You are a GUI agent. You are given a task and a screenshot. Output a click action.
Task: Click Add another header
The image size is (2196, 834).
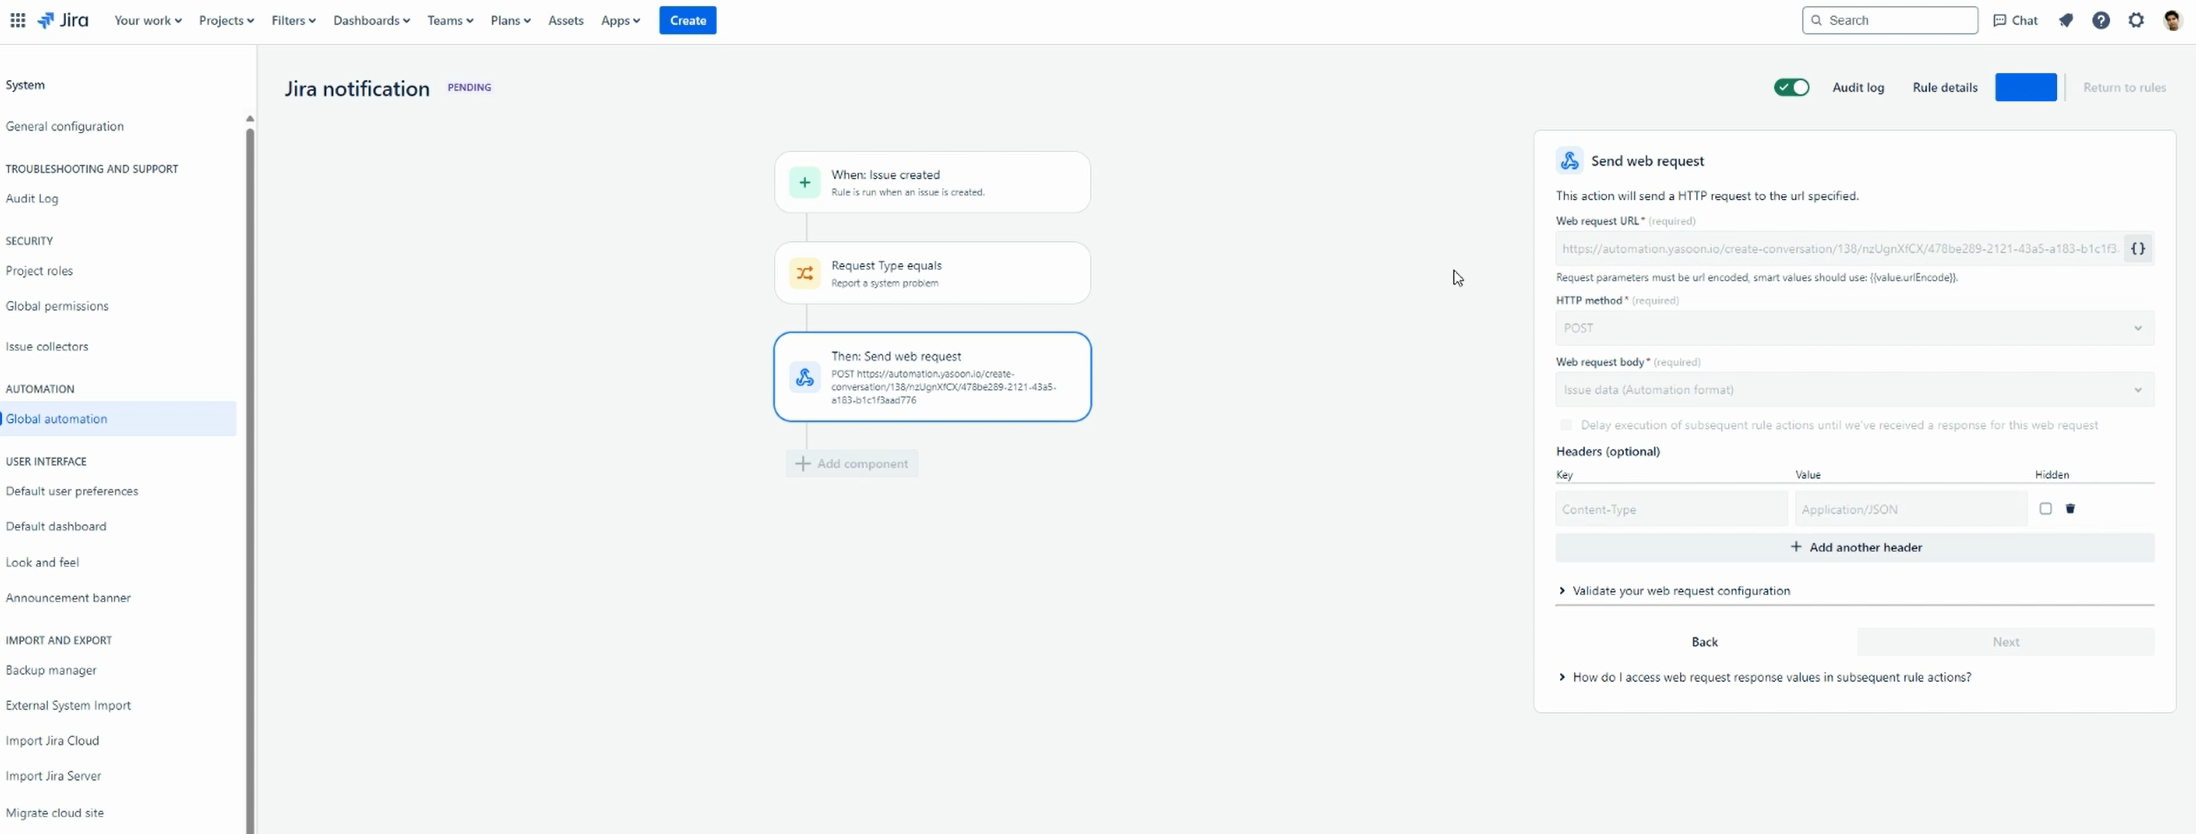pos(1855,548)
